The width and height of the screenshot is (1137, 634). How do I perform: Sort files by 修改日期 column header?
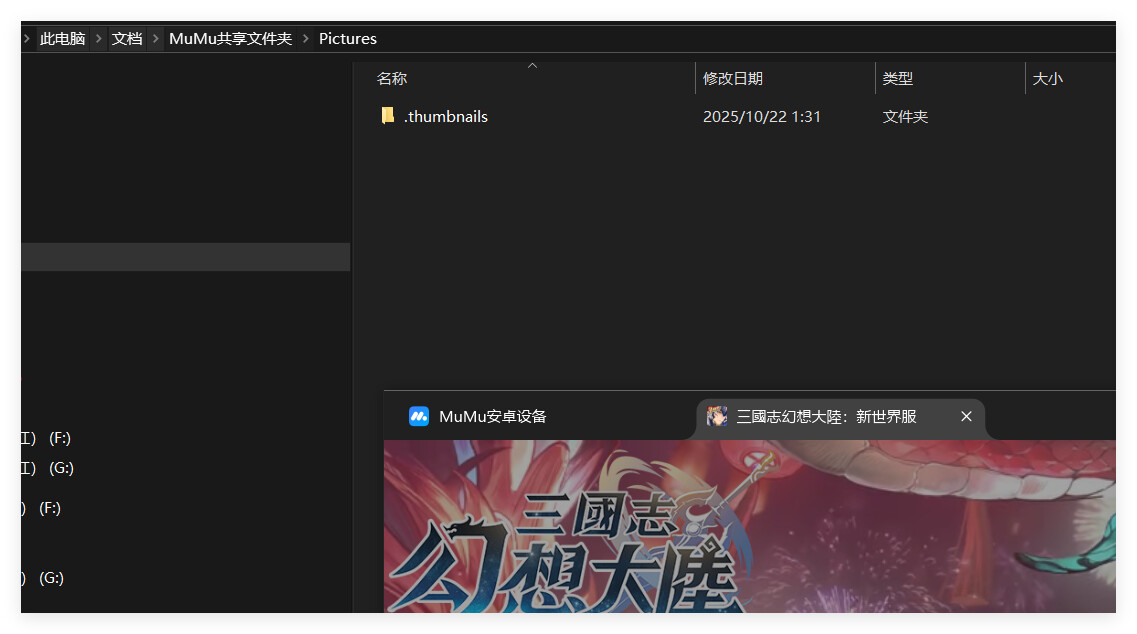(733, 78)
